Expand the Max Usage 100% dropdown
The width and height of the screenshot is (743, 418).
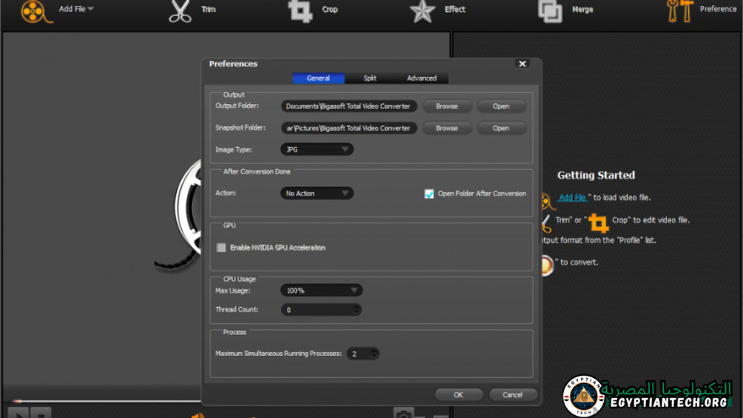[x=322, y=291]
